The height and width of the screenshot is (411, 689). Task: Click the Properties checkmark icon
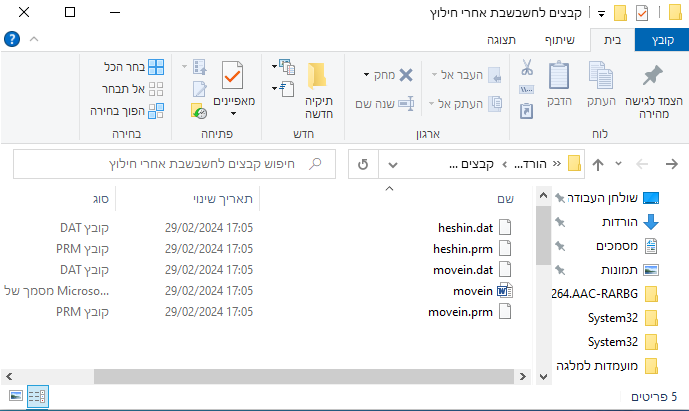coord(233,77)
